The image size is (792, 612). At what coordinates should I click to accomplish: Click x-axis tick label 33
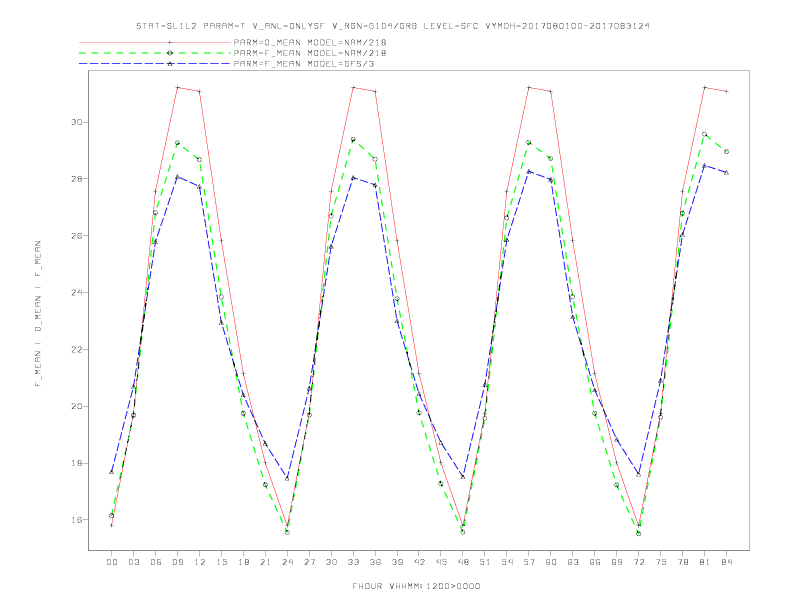click(x=353, y=562)
